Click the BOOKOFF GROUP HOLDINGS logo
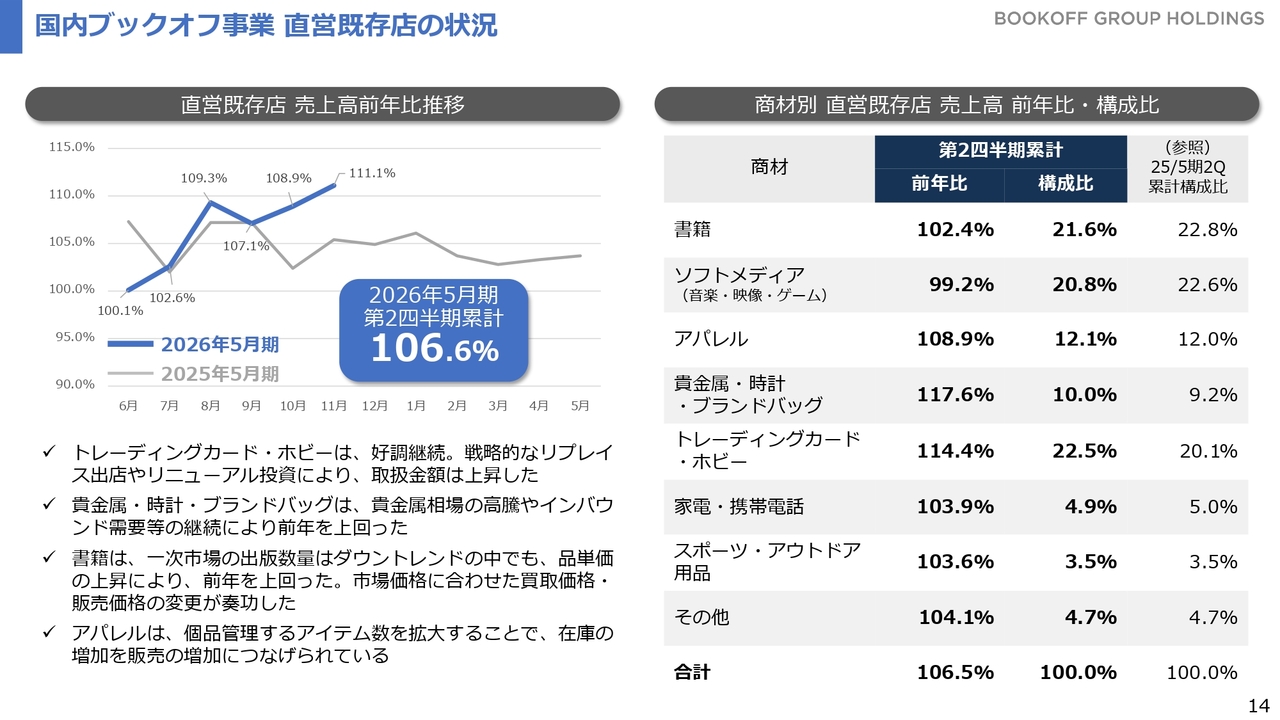This screenshot has height=720, width=1280. click(1129, 19)
